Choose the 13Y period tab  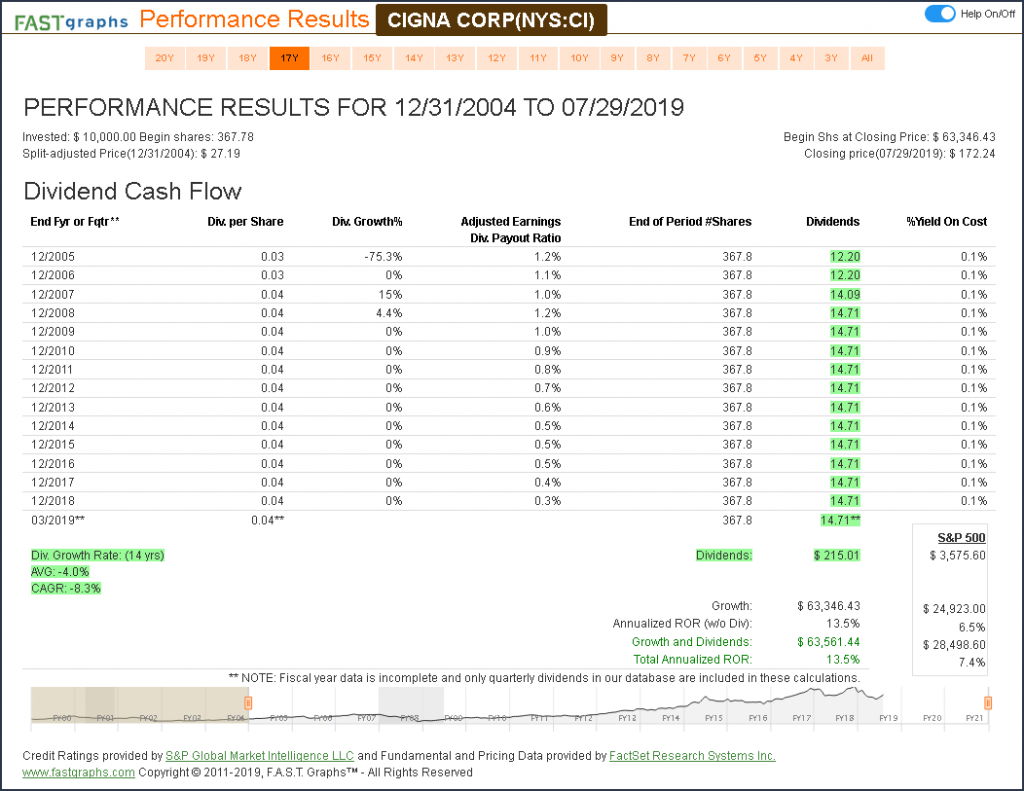pyautogui.click(x=455, y=58)
